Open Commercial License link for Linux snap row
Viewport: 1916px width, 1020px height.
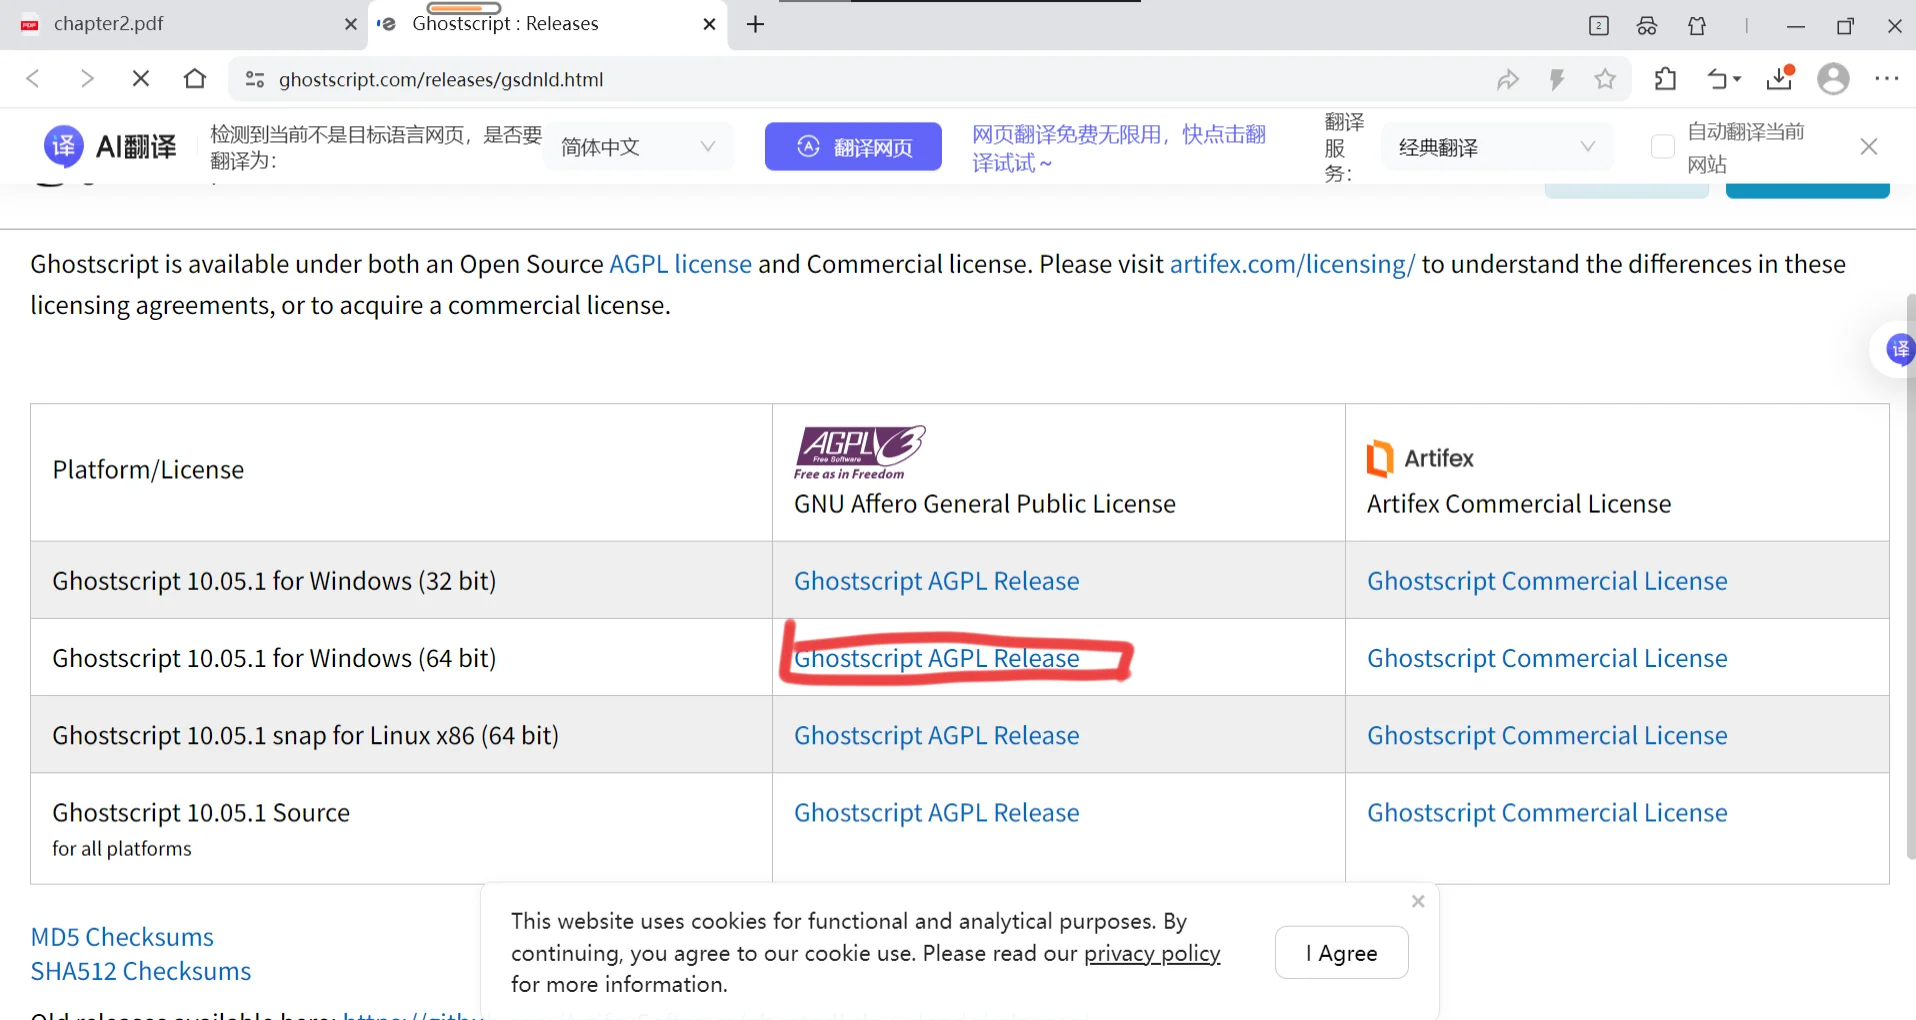1547,735
